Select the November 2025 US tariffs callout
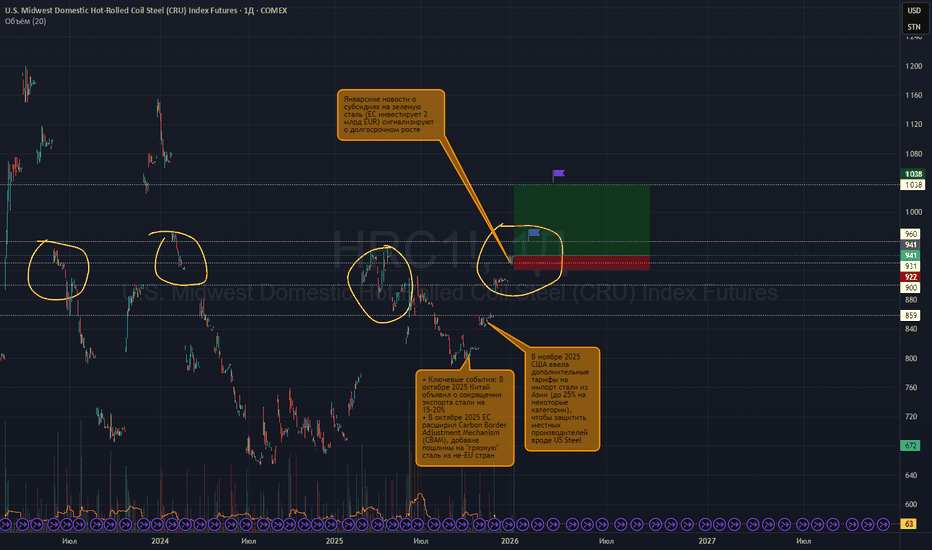The height and width of the screenshot is (550, 932). click(561, 400)
